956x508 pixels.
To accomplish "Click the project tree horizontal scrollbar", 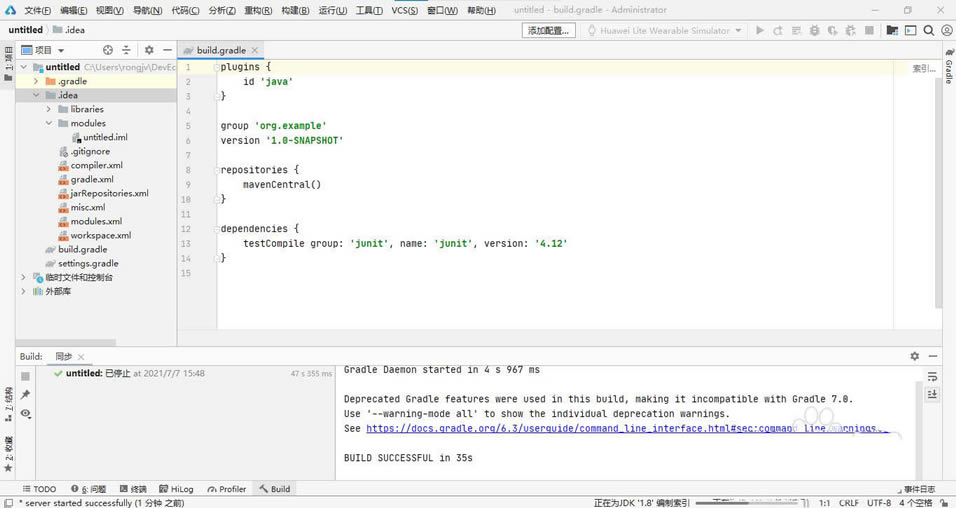I will point(66,343).
